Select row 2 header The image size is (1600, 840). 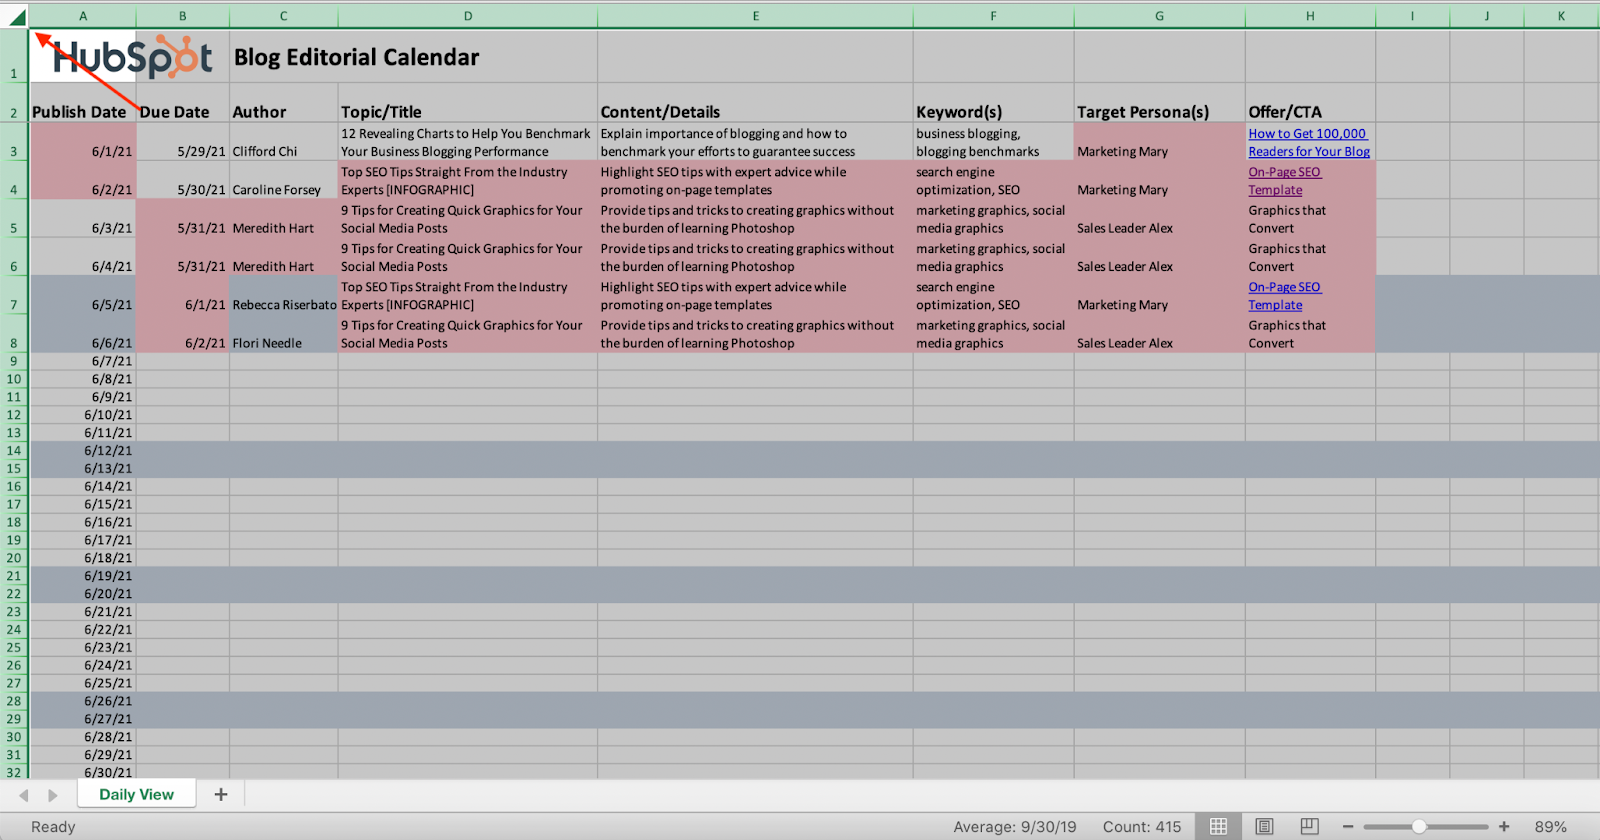click(x=14, y=103)
